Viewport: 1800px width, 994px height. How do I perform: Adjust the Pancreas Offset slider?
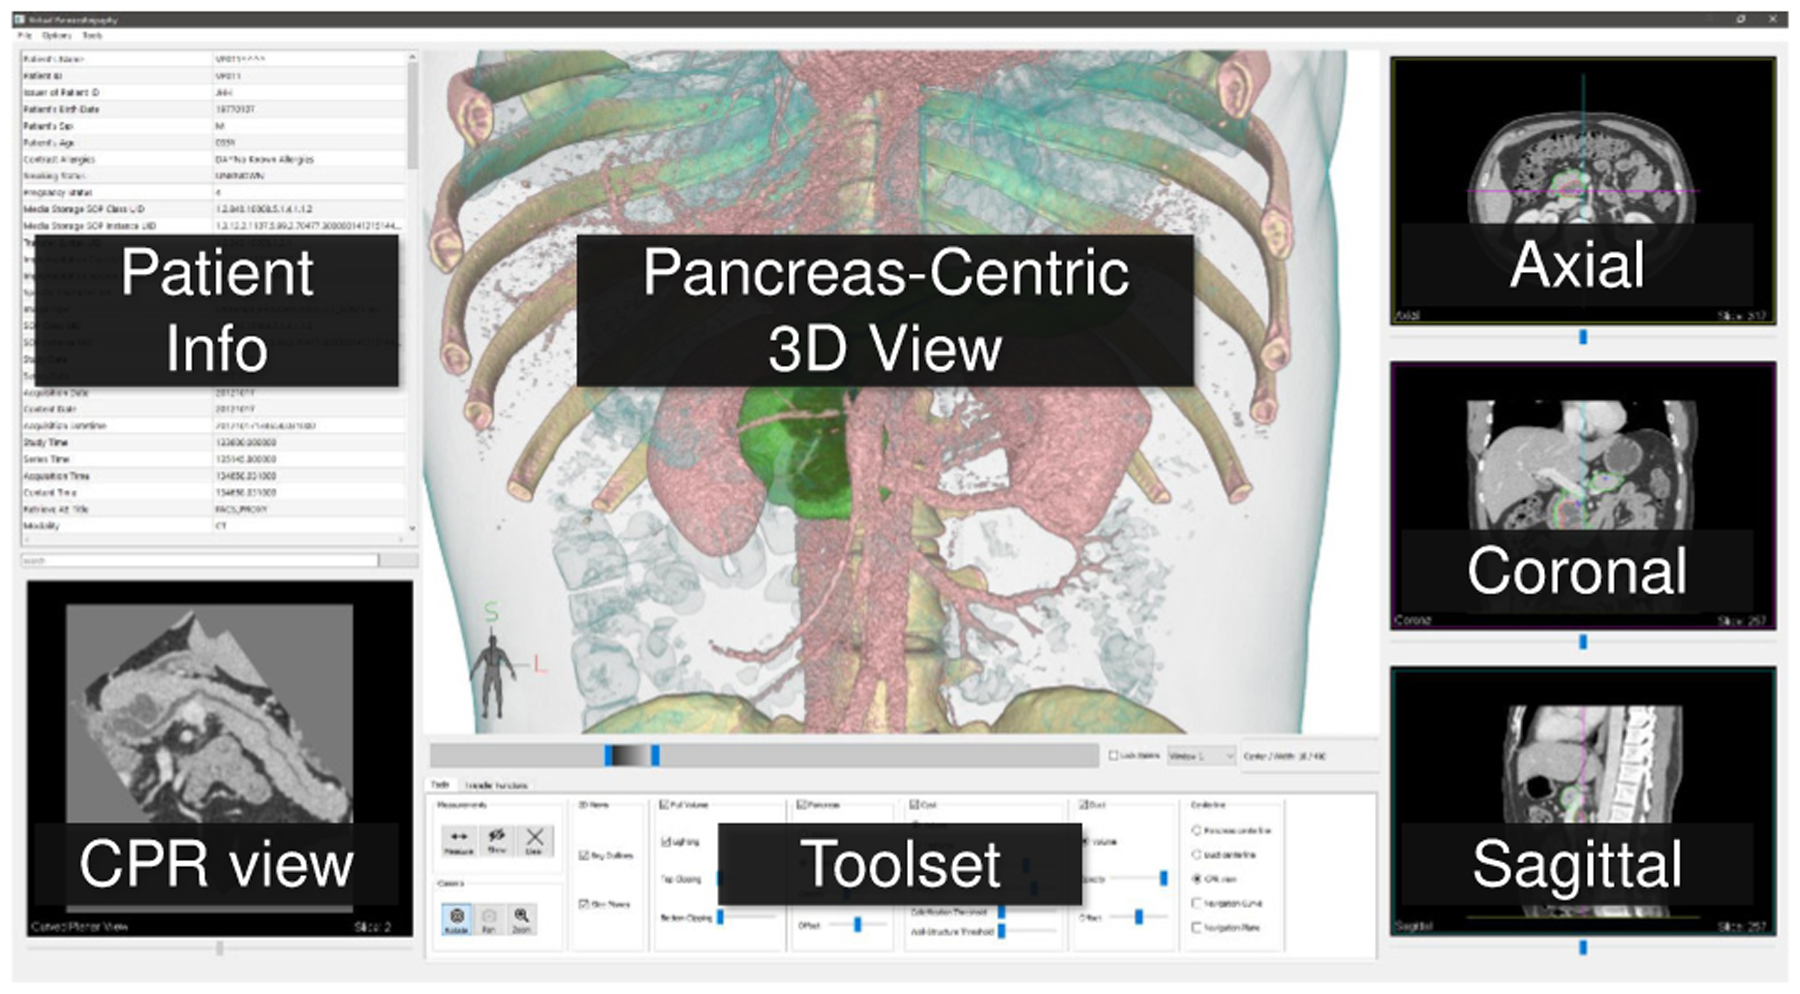(x=857, y=925)
